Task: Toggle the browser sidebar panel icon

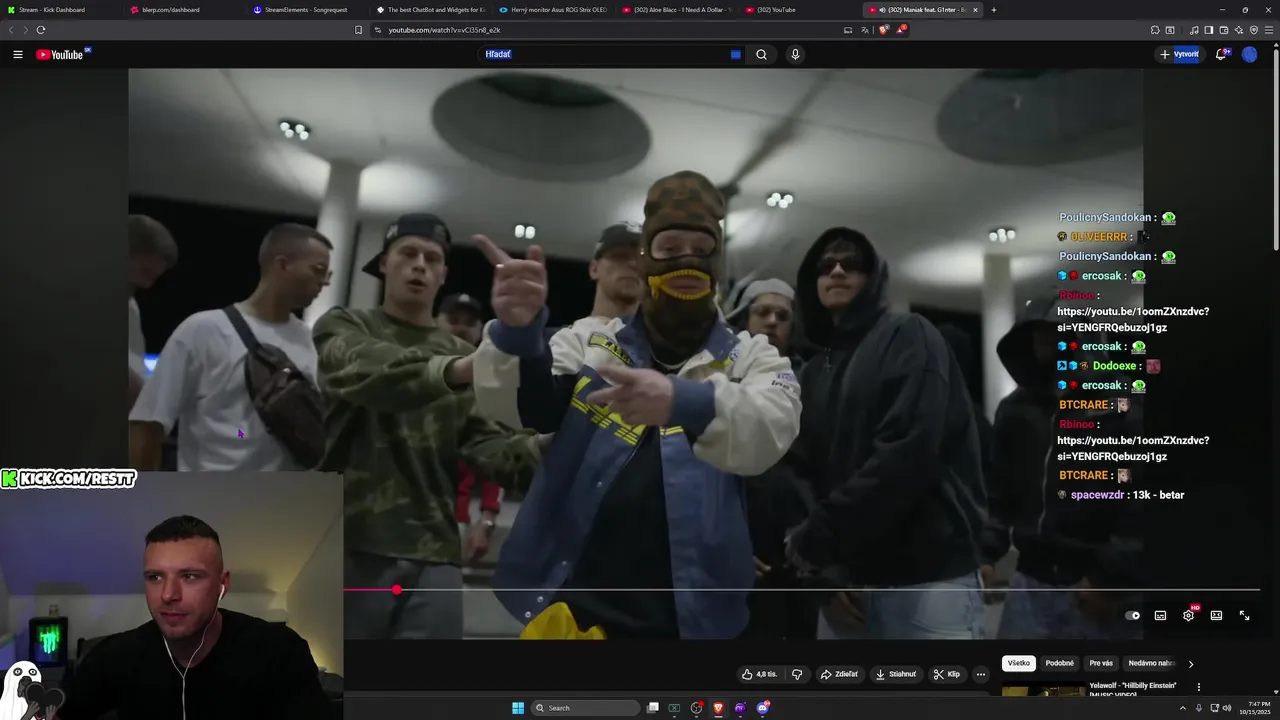Action: click(1209, 30)
